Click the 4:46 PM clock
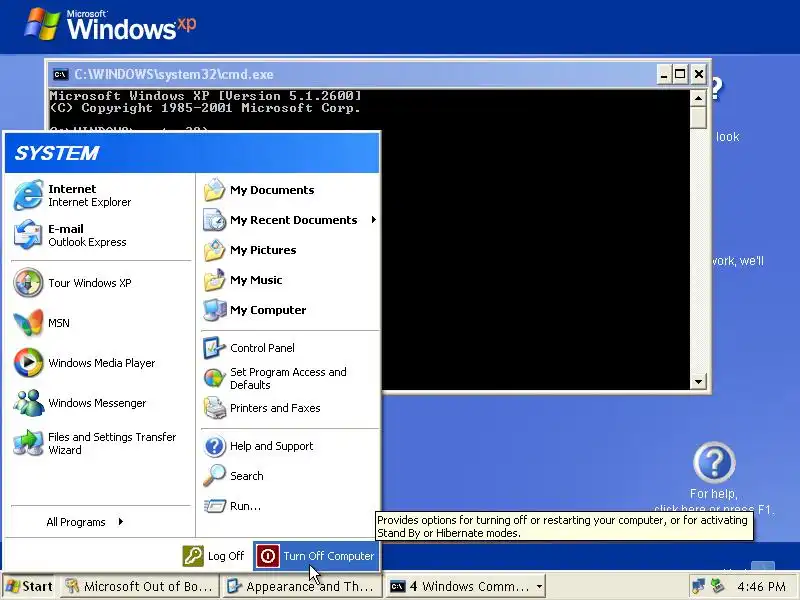Image resolution: width=800 pixels, height=600 pixels. click(761, 586)
